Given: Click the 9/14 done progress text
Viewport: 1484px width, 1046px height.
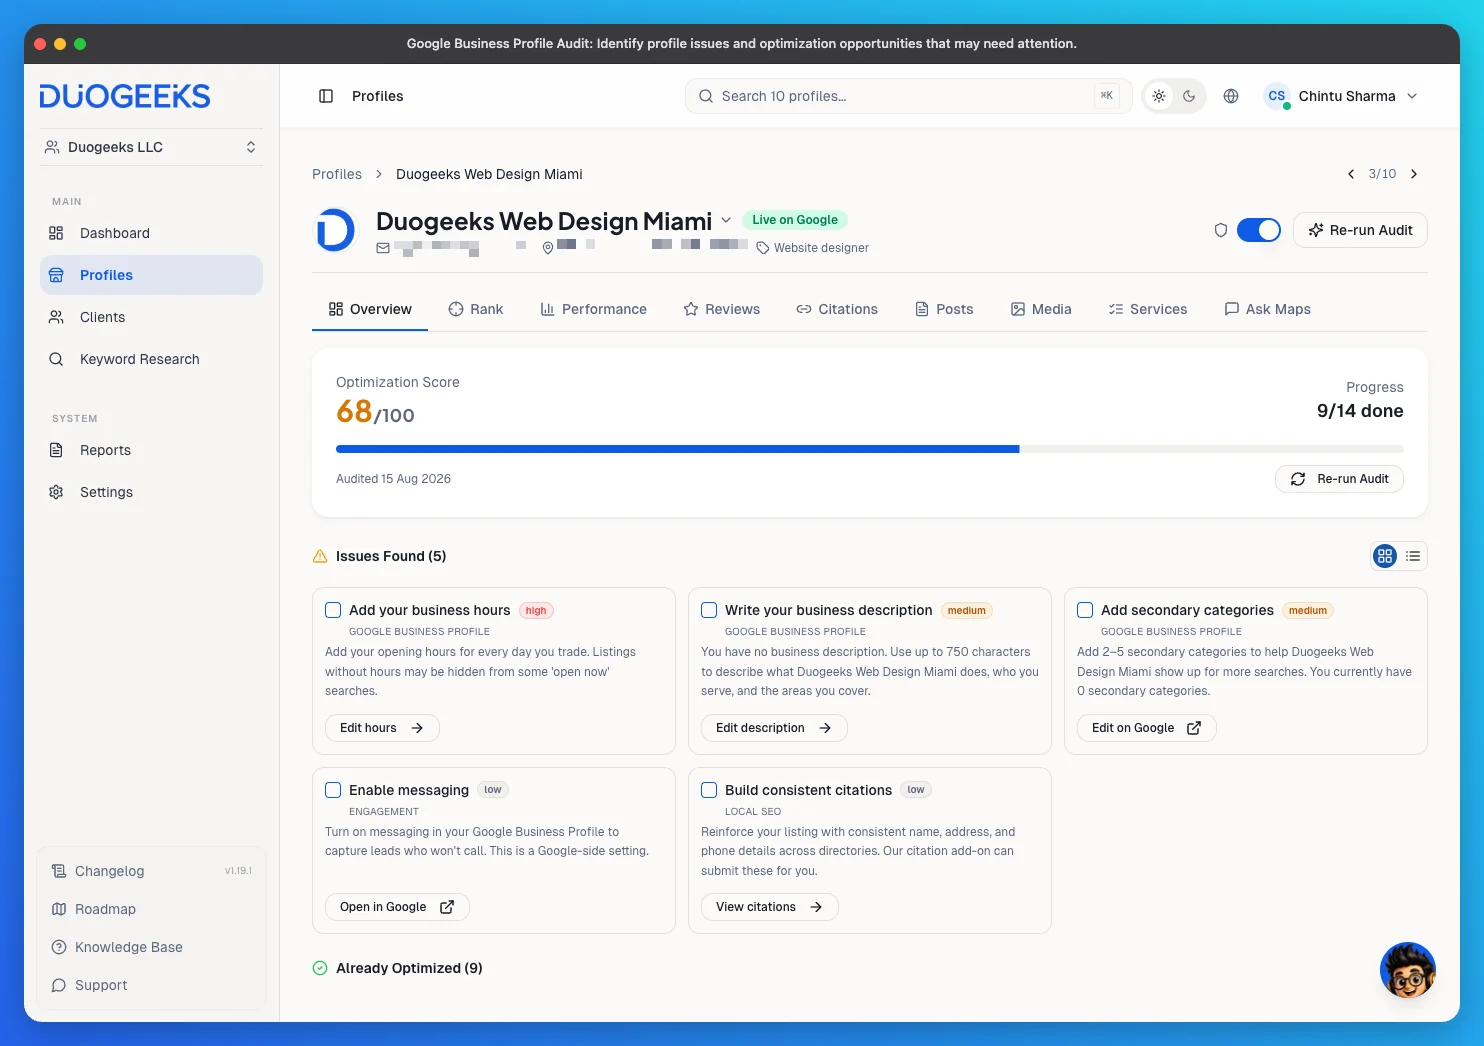Looking at the screenshot, I should click(1360, 411).
